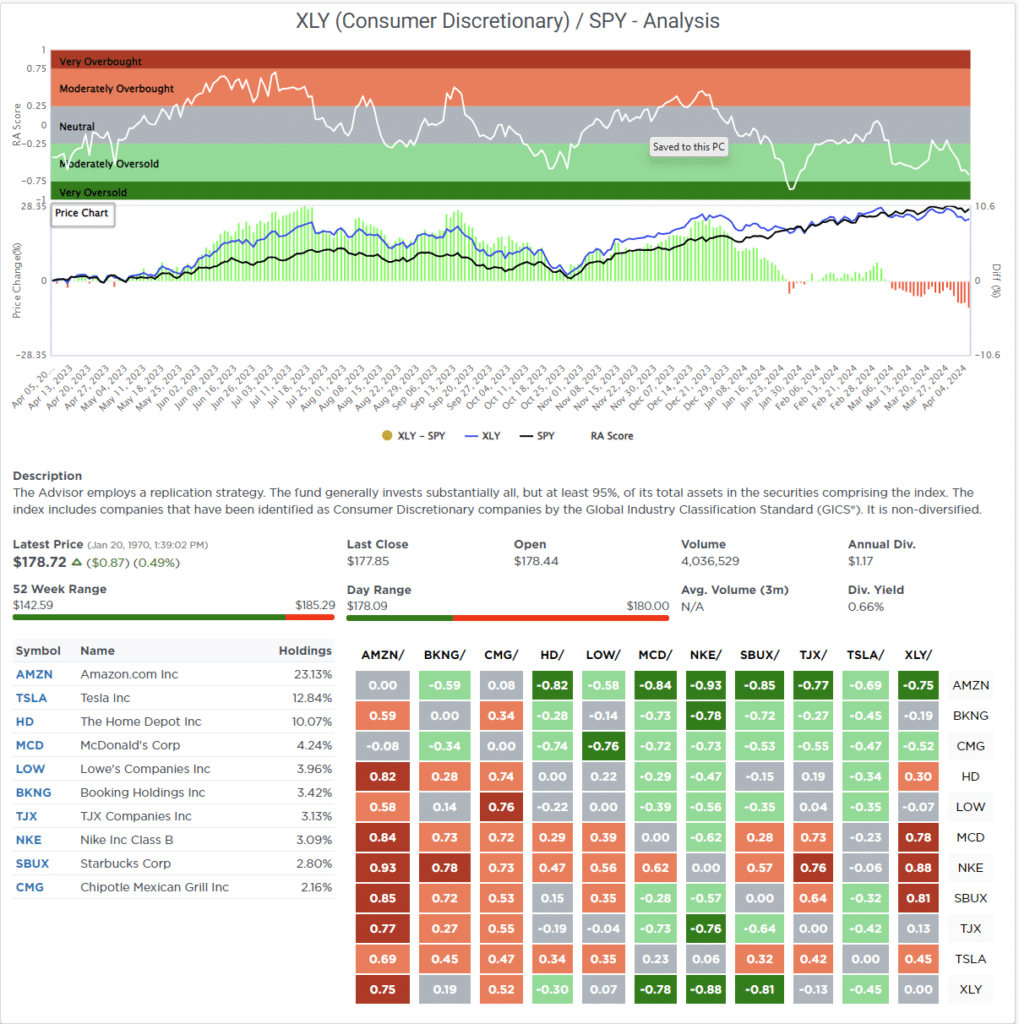Toggle the black SPY legend series

coord(537,436)
